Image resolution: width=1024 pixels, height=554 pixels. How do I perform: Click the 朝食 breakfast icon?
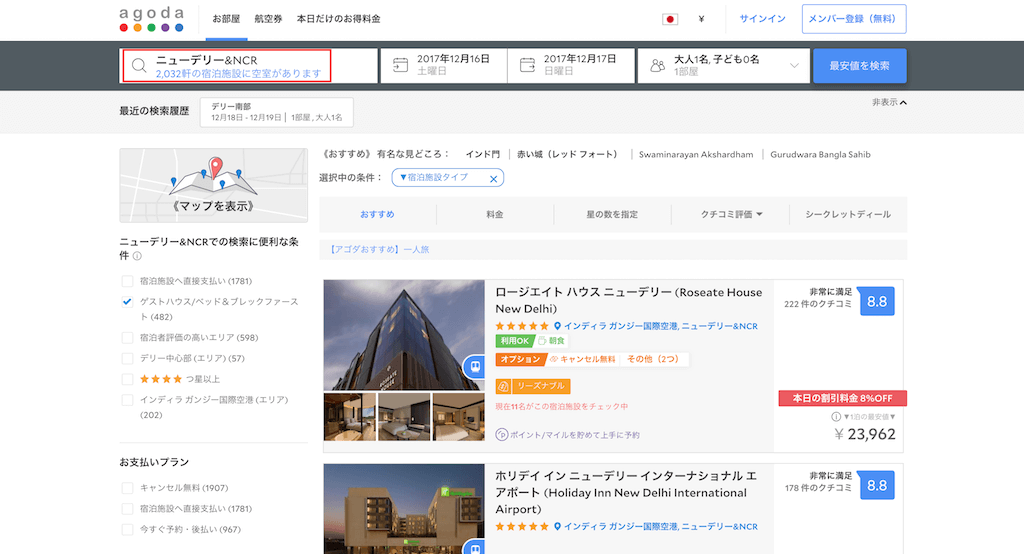click(x=541, y=340)
